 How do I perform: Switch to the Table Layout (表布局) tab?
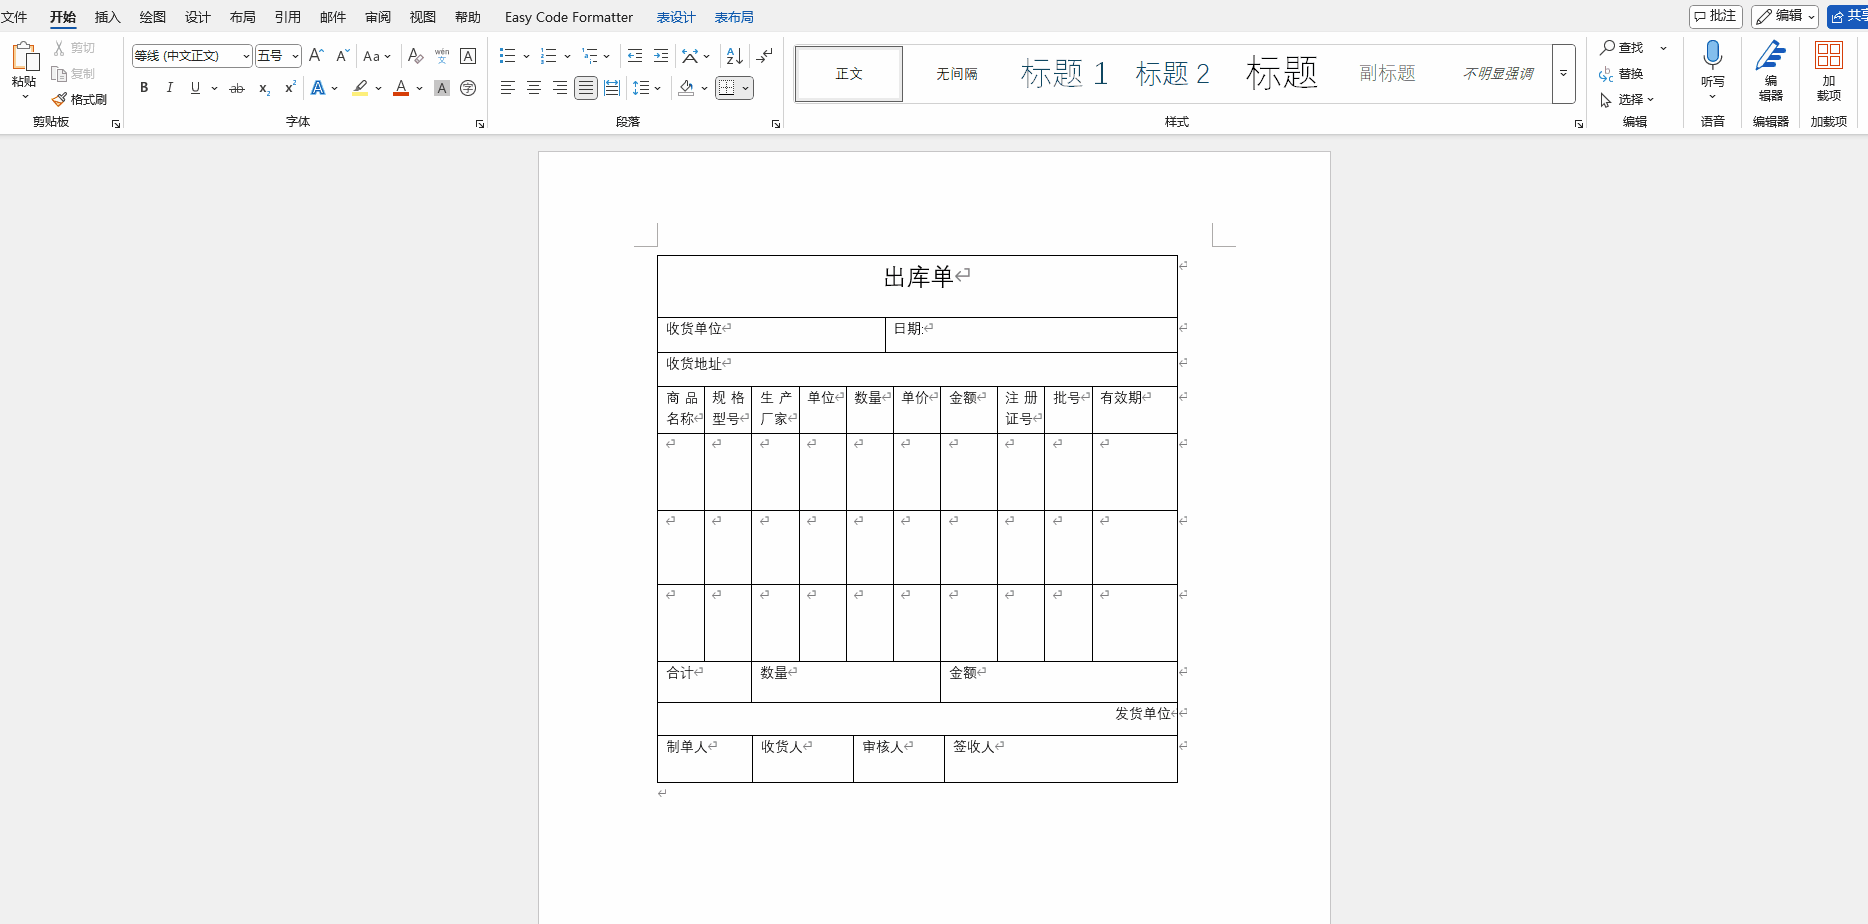[x=734, y=17]
